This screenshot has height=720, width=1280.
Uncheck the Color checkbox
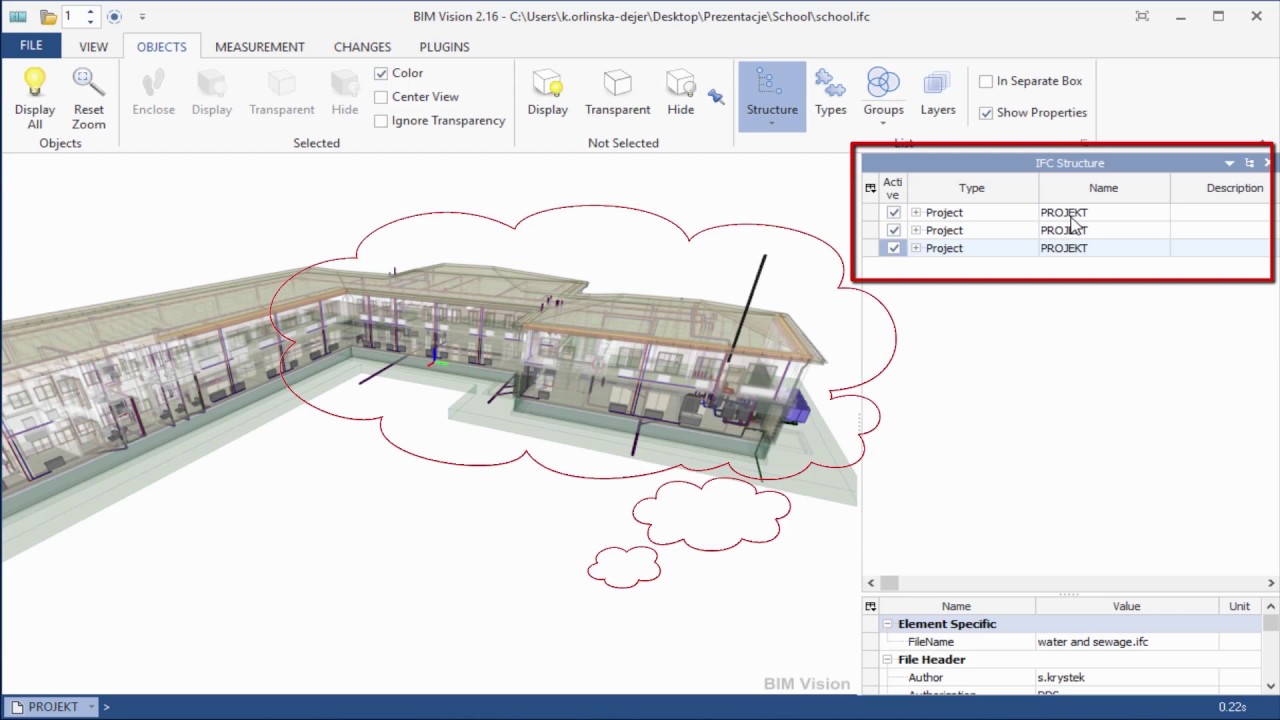[x=381, y=73]
